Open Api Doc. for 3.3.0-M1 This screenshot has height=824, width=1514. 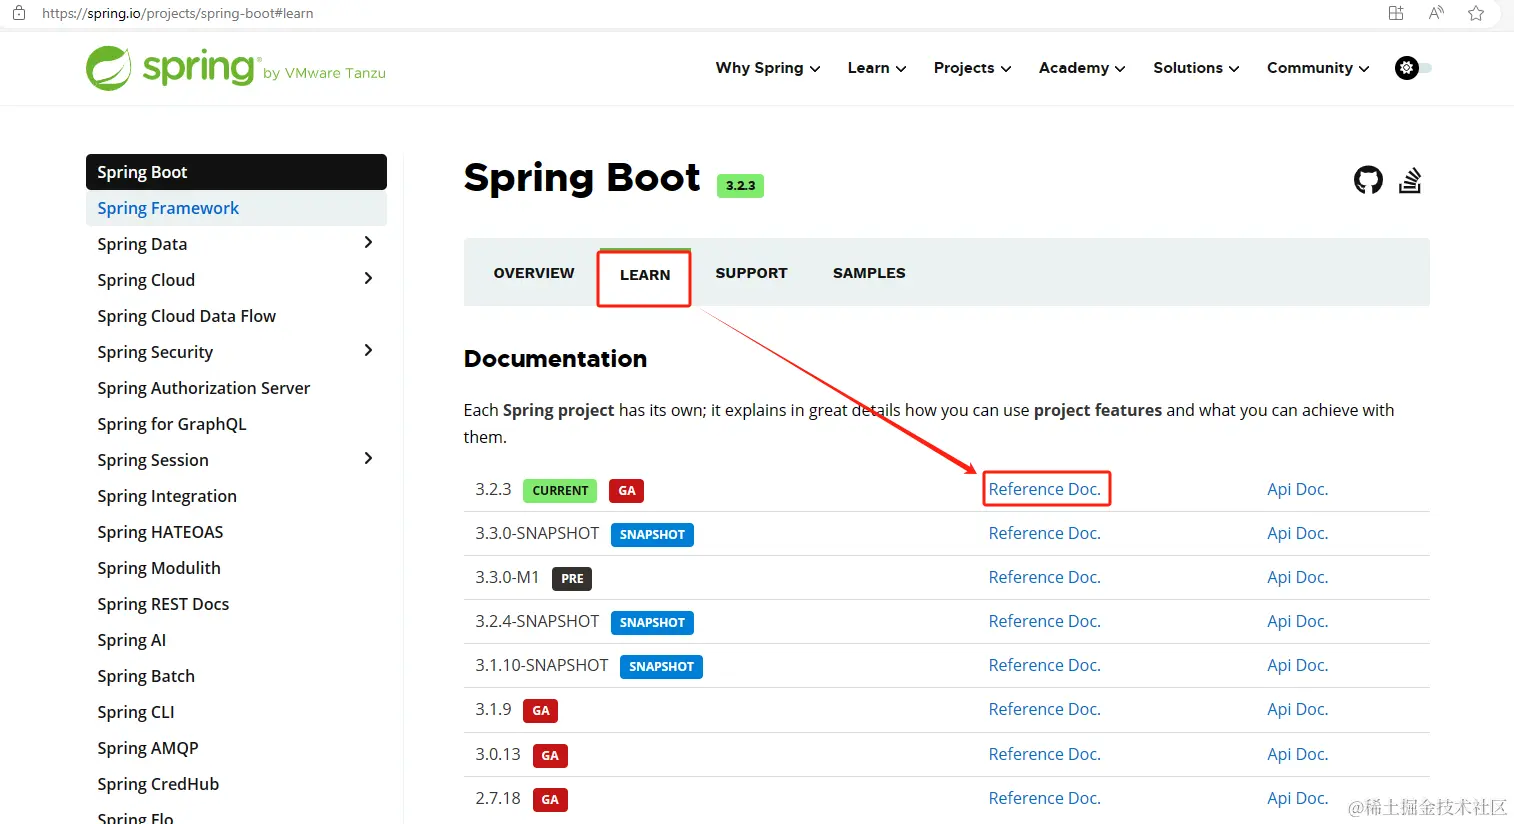coord(1298,577)
